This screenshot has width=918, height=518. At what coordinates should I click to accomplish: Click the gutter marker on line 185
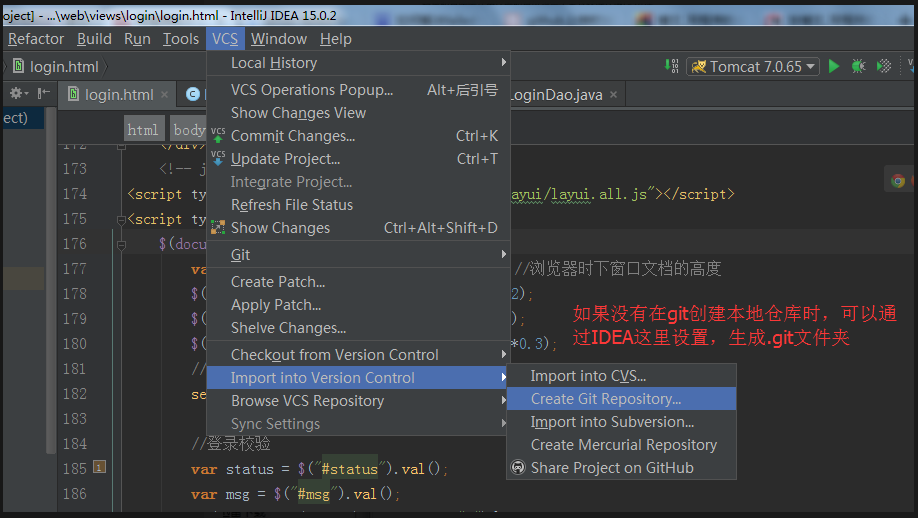point(100,467)
